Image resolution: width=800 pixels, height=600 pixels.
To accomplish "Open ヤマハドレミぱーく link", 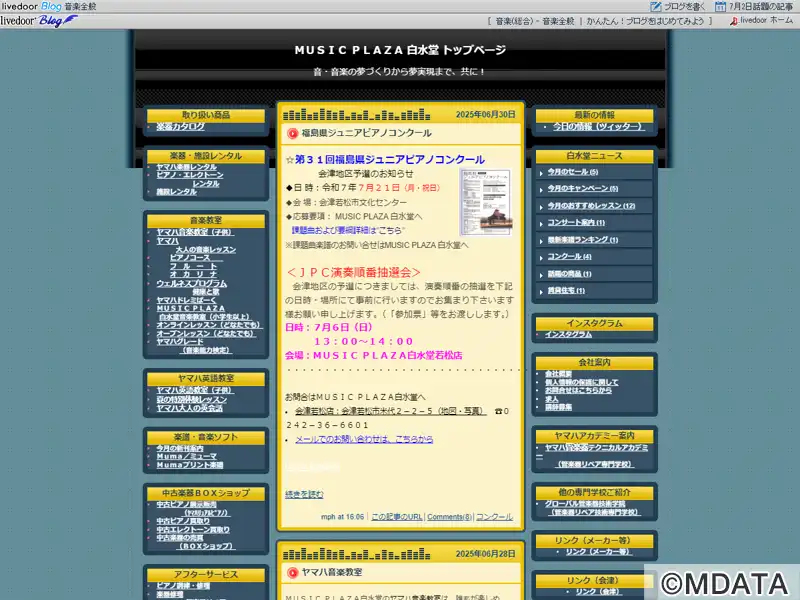I will (186, 300).
